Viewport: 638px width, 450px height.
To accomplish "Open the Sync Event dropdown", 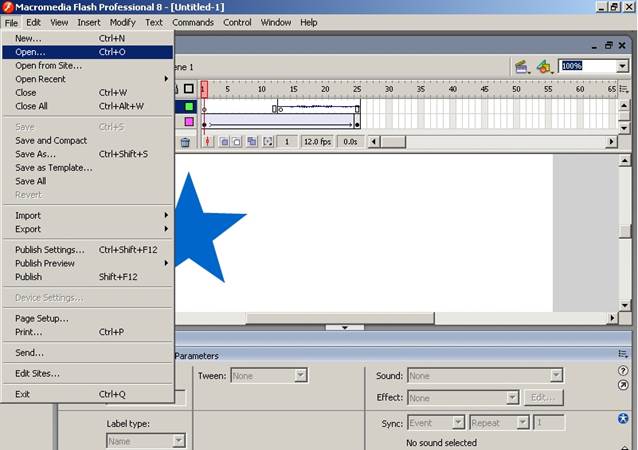I will [458, 422].
